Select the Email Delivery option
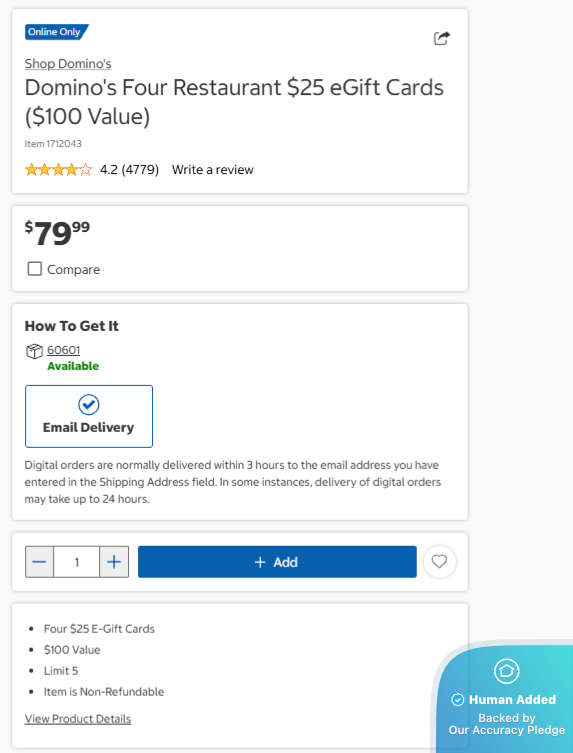This screenshot has height=753, width=573. click(x=89, y=416)
